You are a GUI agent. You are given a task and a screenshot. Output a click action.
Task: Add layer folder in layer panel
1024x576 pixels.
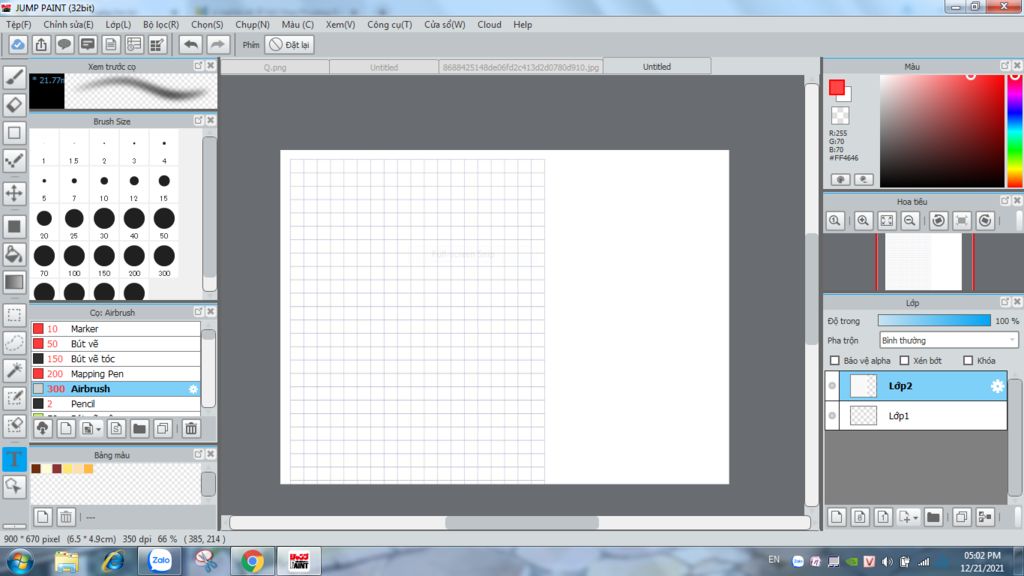[x=933, y=517]
